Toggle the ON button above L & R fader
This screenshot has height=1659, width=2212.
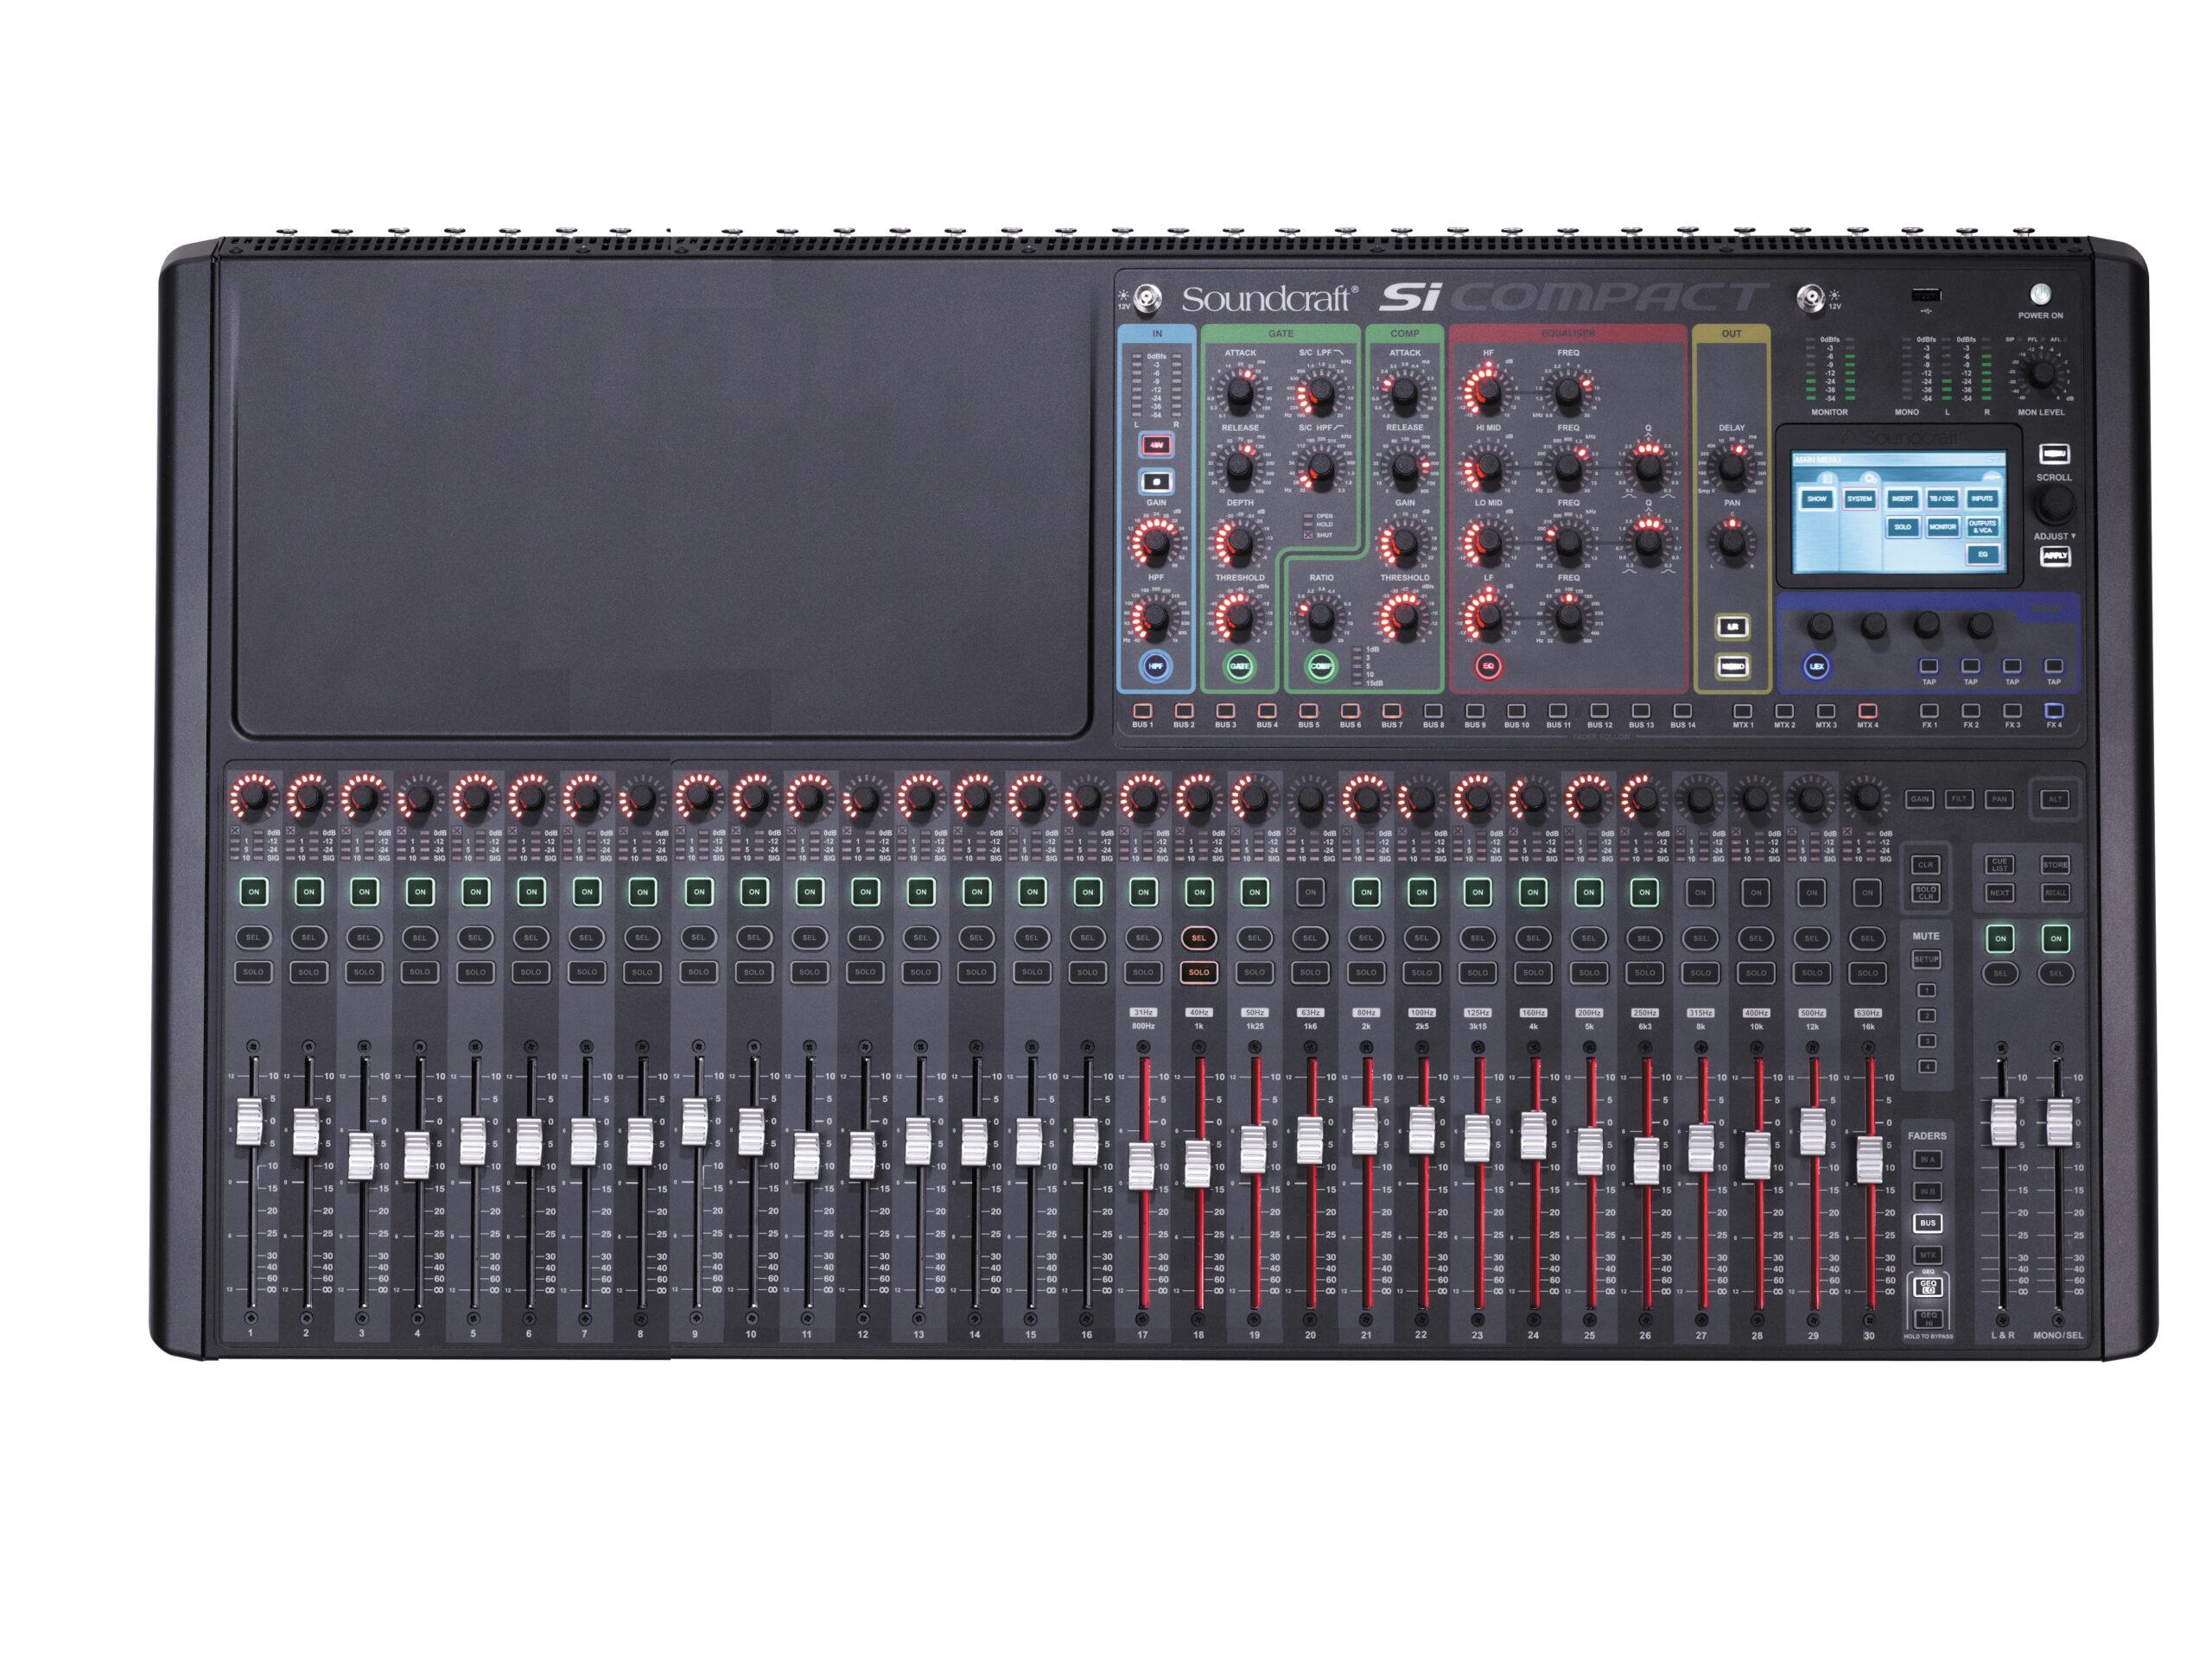click(2000, 938)
